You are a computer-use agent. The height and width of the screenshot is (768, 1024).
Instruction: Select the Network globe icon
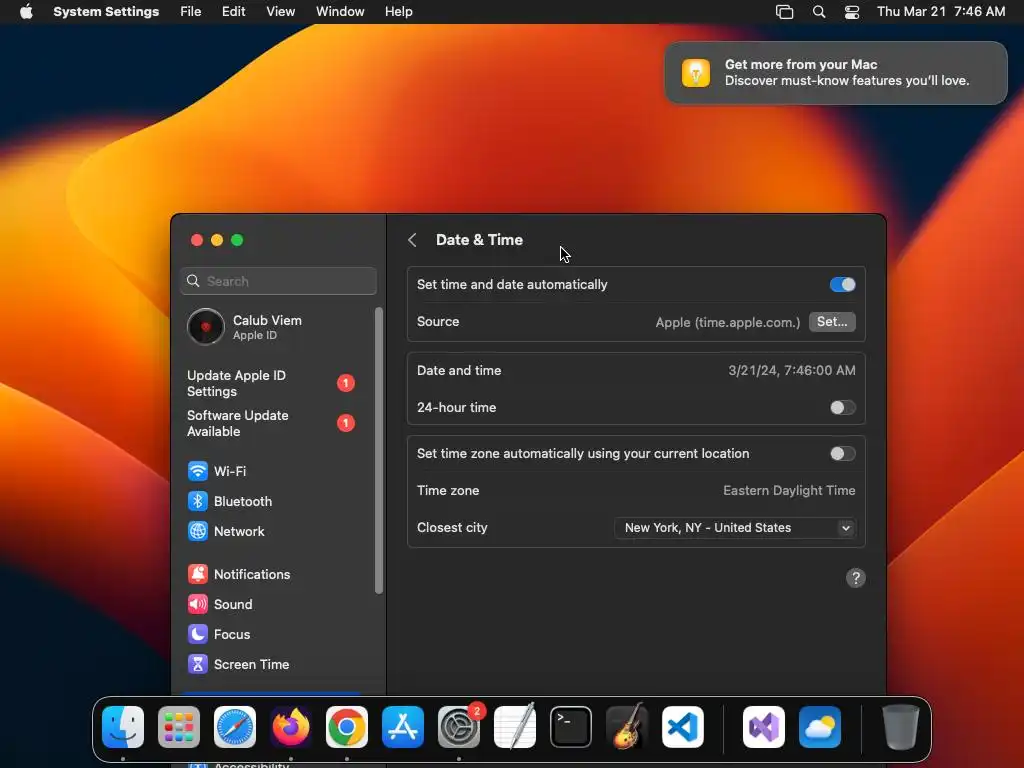click(x=198, y=531)
